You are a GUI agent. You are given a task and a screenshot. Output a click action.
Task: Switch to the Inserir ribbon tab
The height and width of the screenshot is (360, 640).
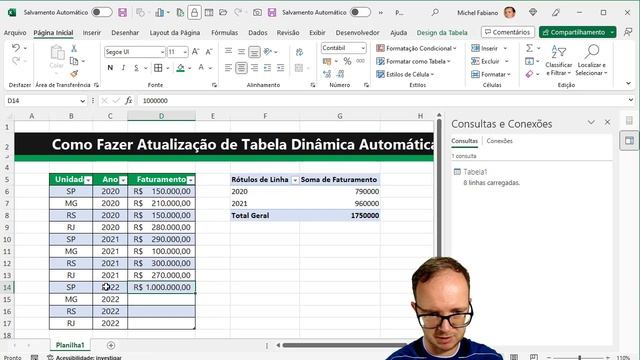tap(91, 33)
